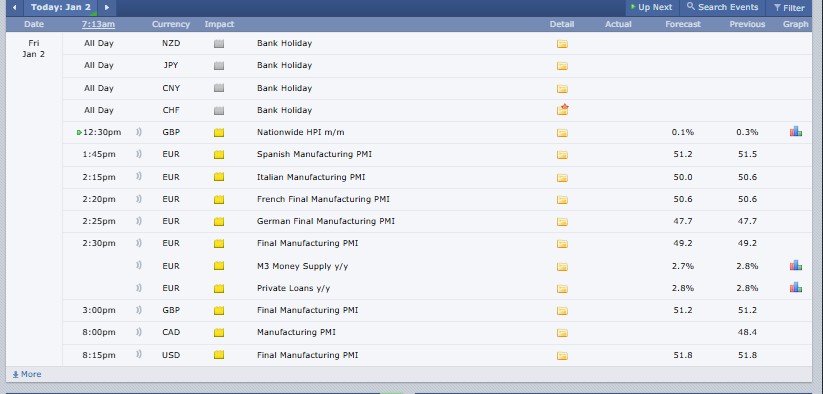Click the Currency column header
The height and width of the screenshot is (394, 823).
[171, 24]
